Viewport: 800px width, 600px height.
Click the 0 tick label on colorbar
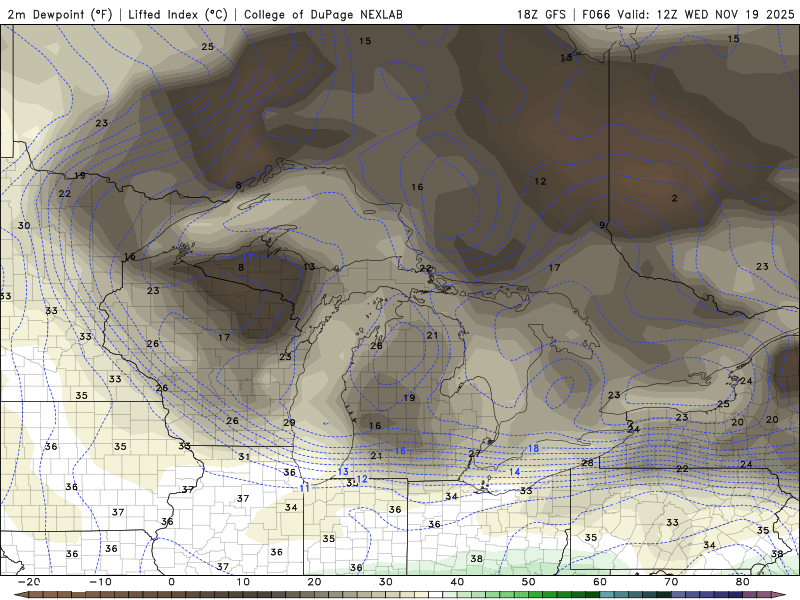click(171, 582)
